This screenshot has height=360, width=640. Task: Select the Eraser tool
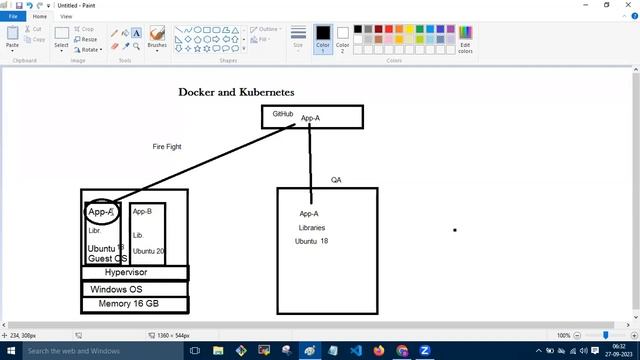point(115,47)
